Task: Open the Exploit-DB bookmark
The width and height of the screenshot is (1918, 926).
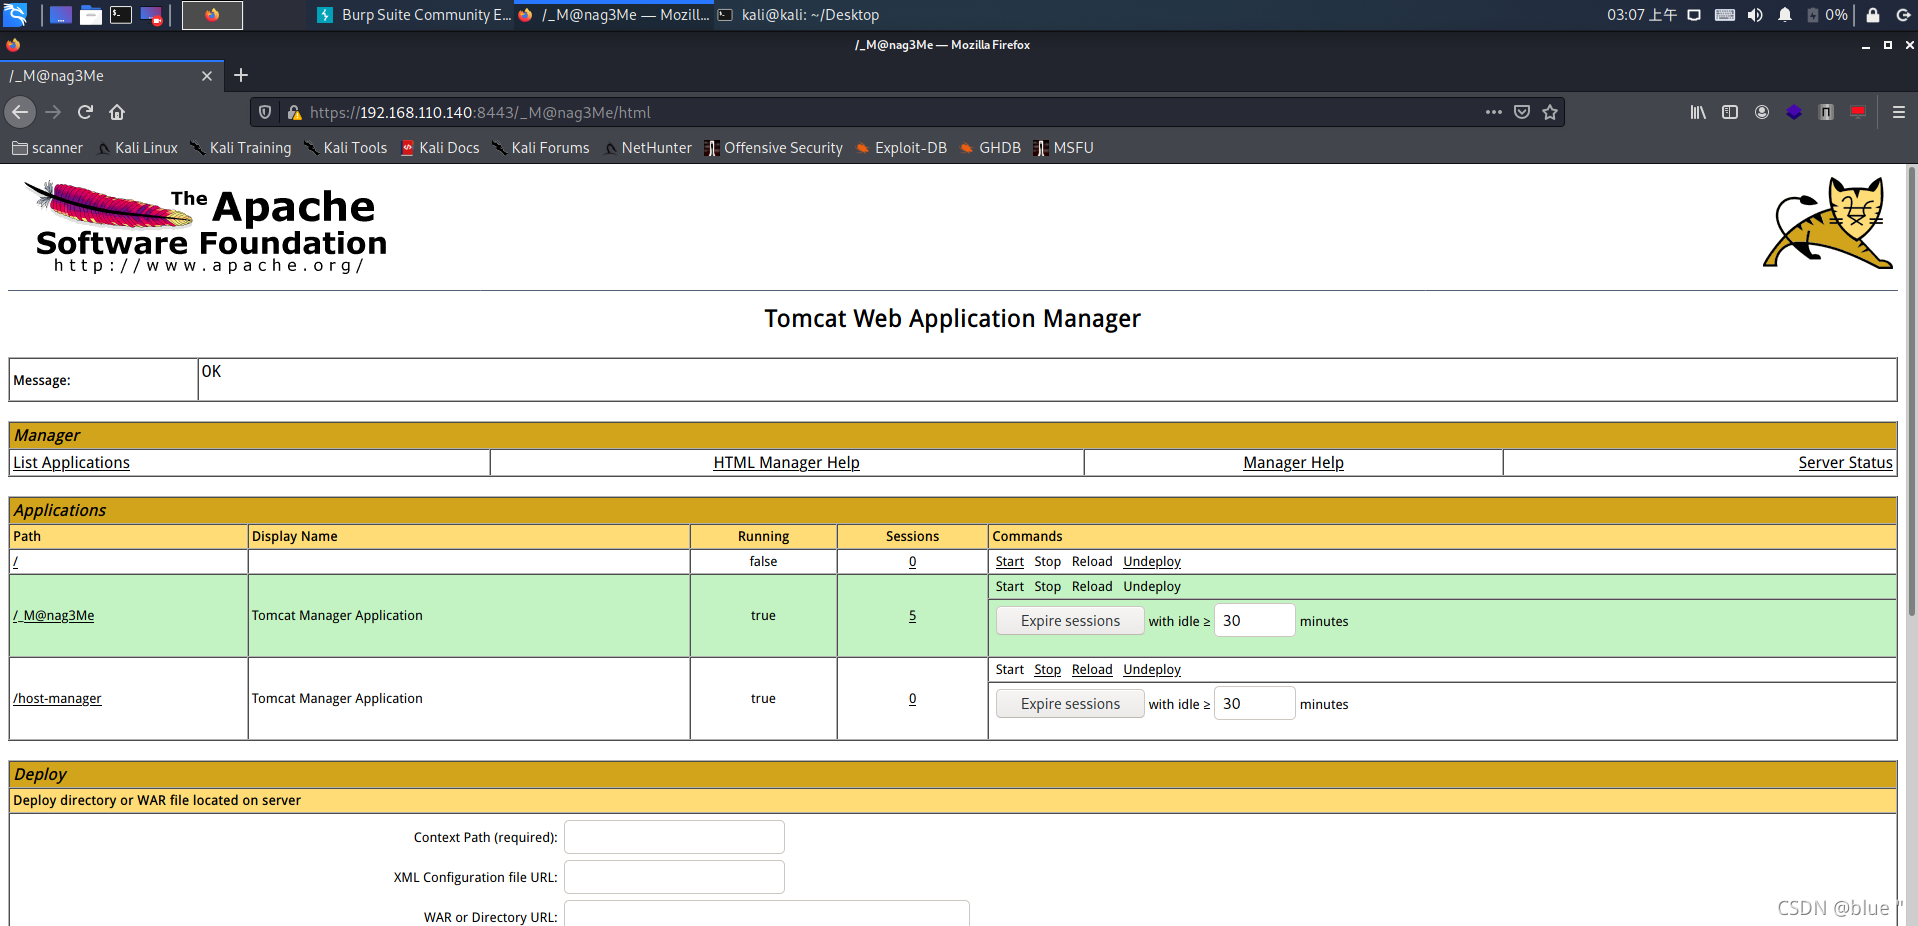Action: point(900,148)
